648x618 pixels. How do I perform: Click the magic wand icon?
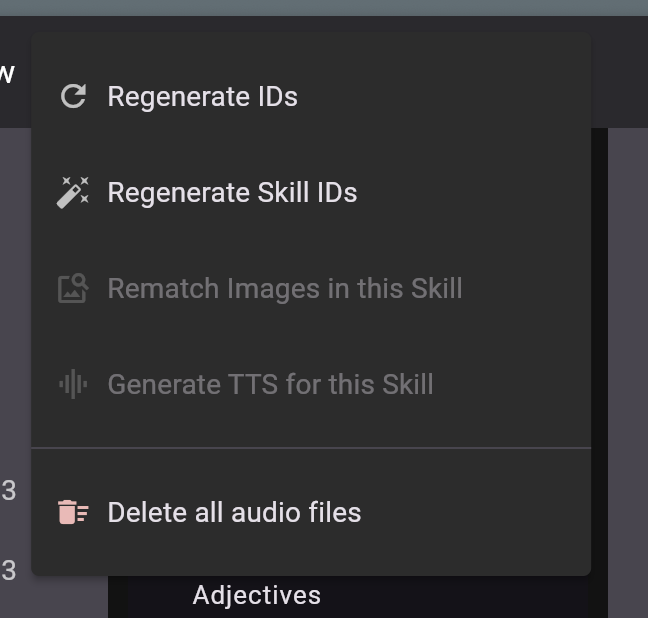pos(73,192)
